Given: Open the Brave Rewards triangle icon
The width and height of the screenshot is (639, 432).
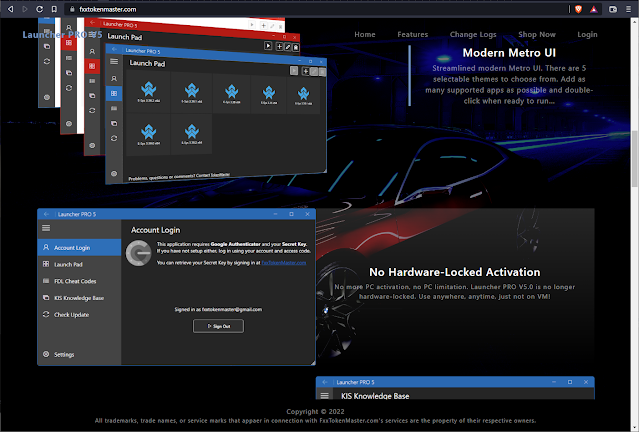Looking at the screenshot, I should click(594, 9).
